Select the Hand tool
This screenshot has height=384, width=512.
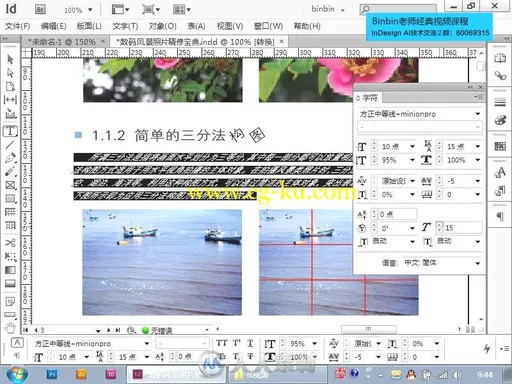pyautogui.click(x=10, y=328)
